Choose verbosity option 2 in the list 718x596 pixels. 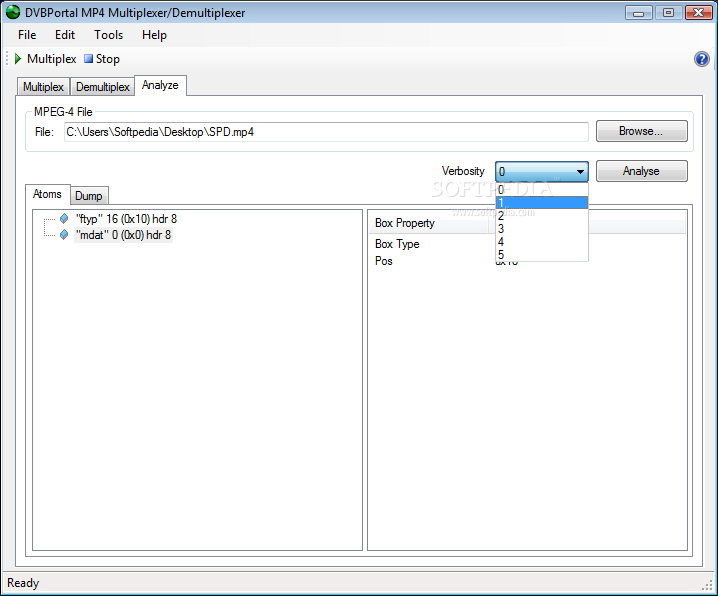[542, 216]
